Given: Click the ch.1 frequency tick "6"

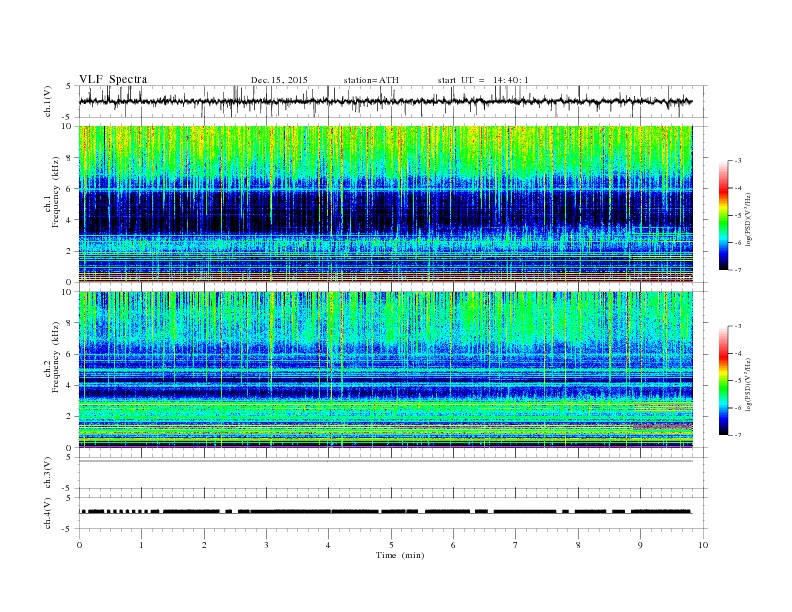Looking at the screenshot, I should pyautogui.click(x=70, y=189).
